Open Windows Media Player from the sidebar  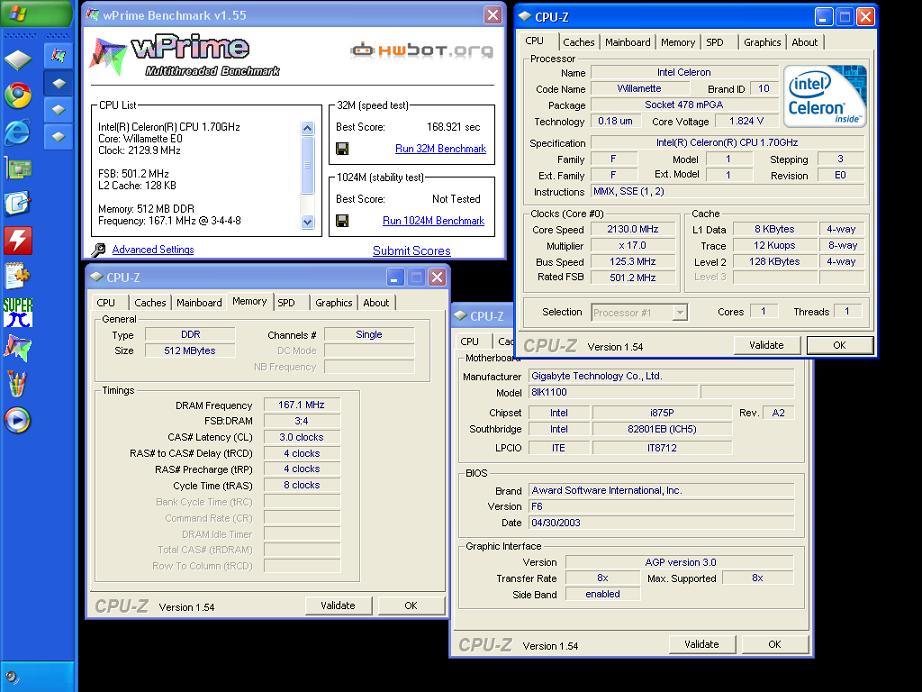click(x=18, y=420)
